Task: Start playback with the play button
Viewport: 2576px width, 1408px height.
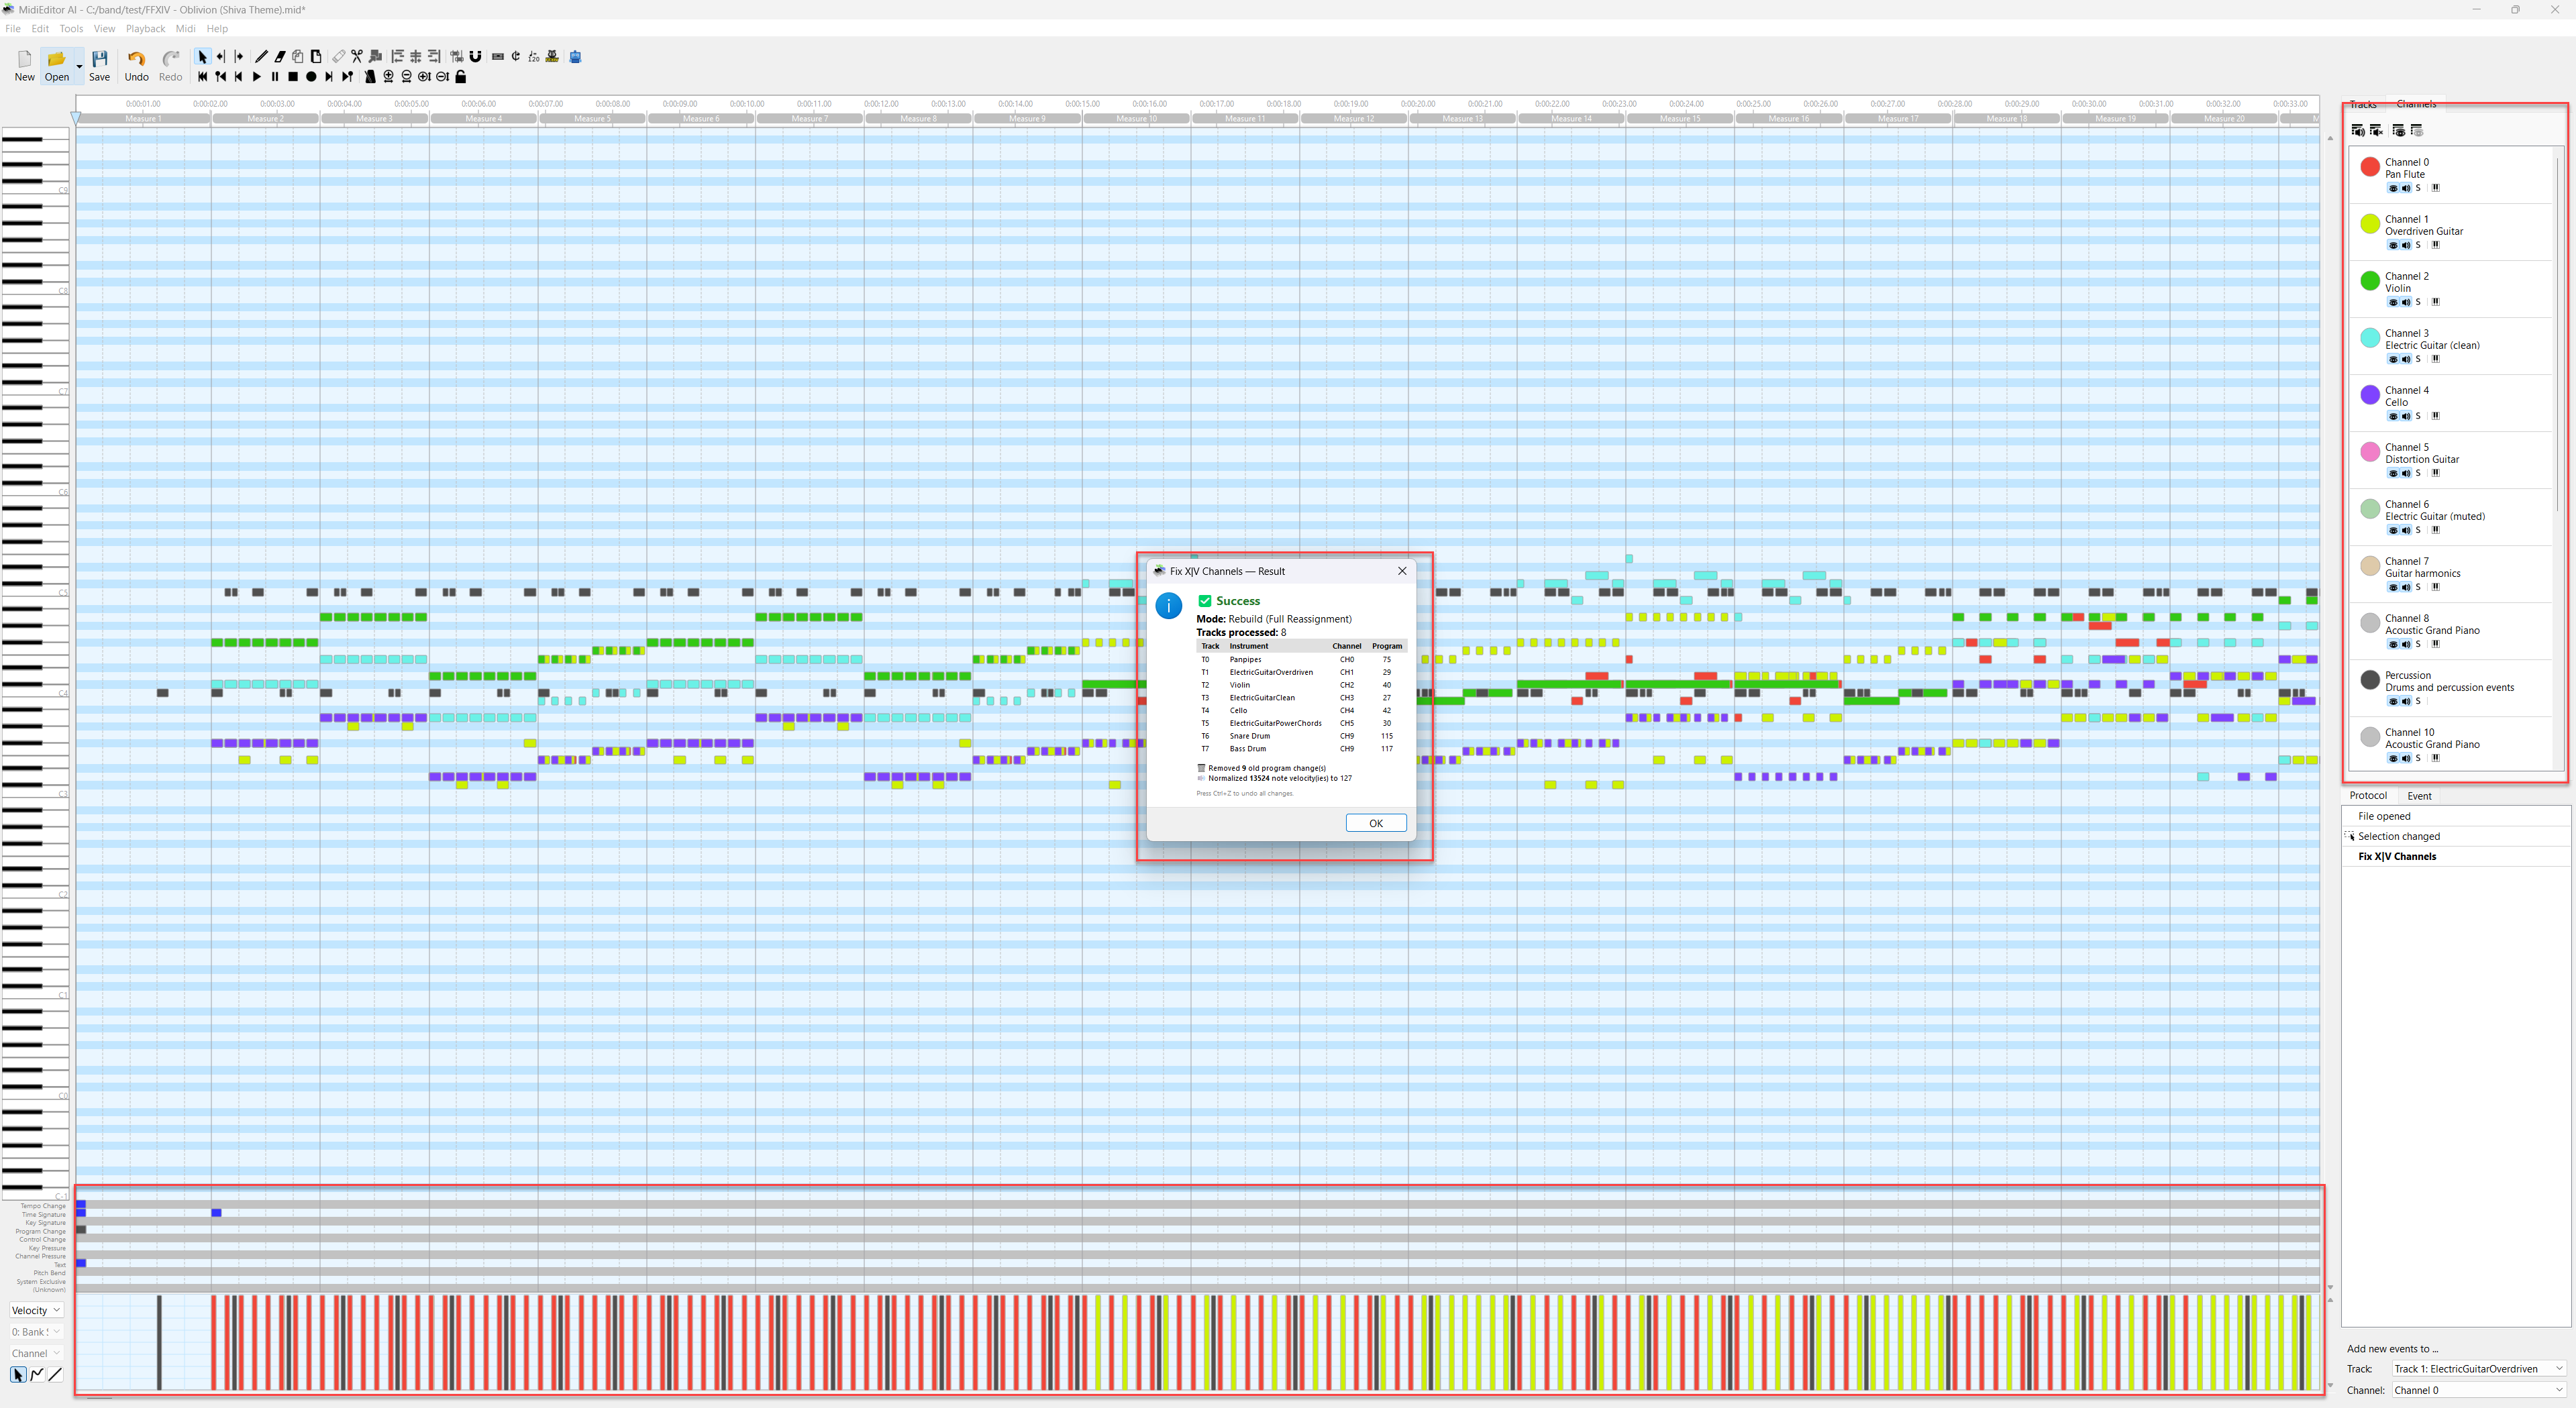Action: pyautogui.click(x=257, y=77)
